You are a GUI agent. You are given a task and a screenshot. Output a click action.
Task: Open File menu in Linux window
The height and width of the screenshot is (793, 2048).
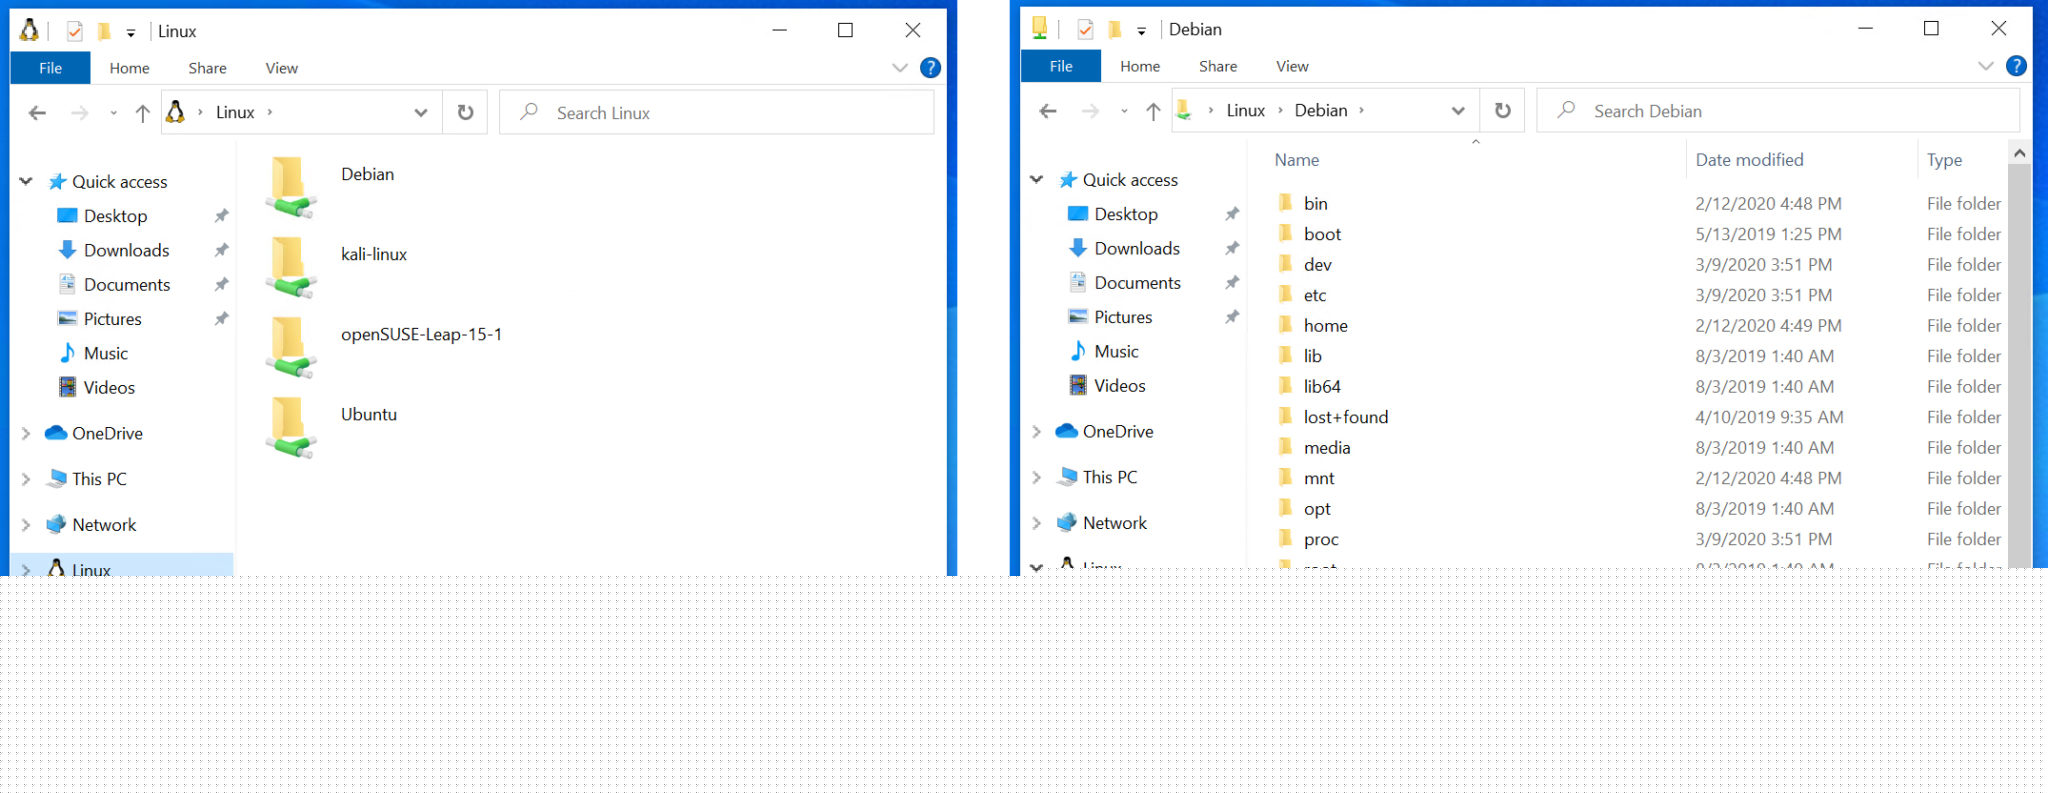[x=50, y=68]
